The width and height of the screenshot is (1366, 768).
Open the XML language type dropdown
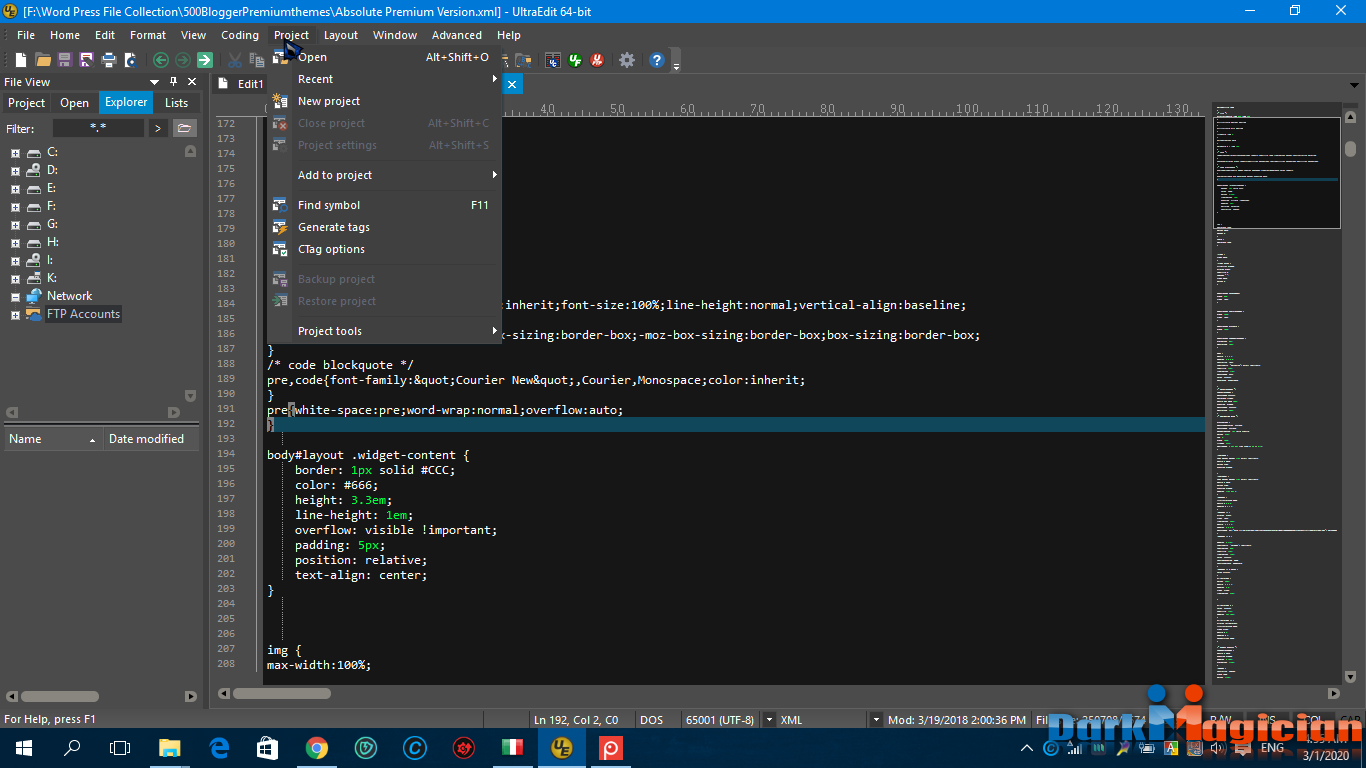coord(876,720)
